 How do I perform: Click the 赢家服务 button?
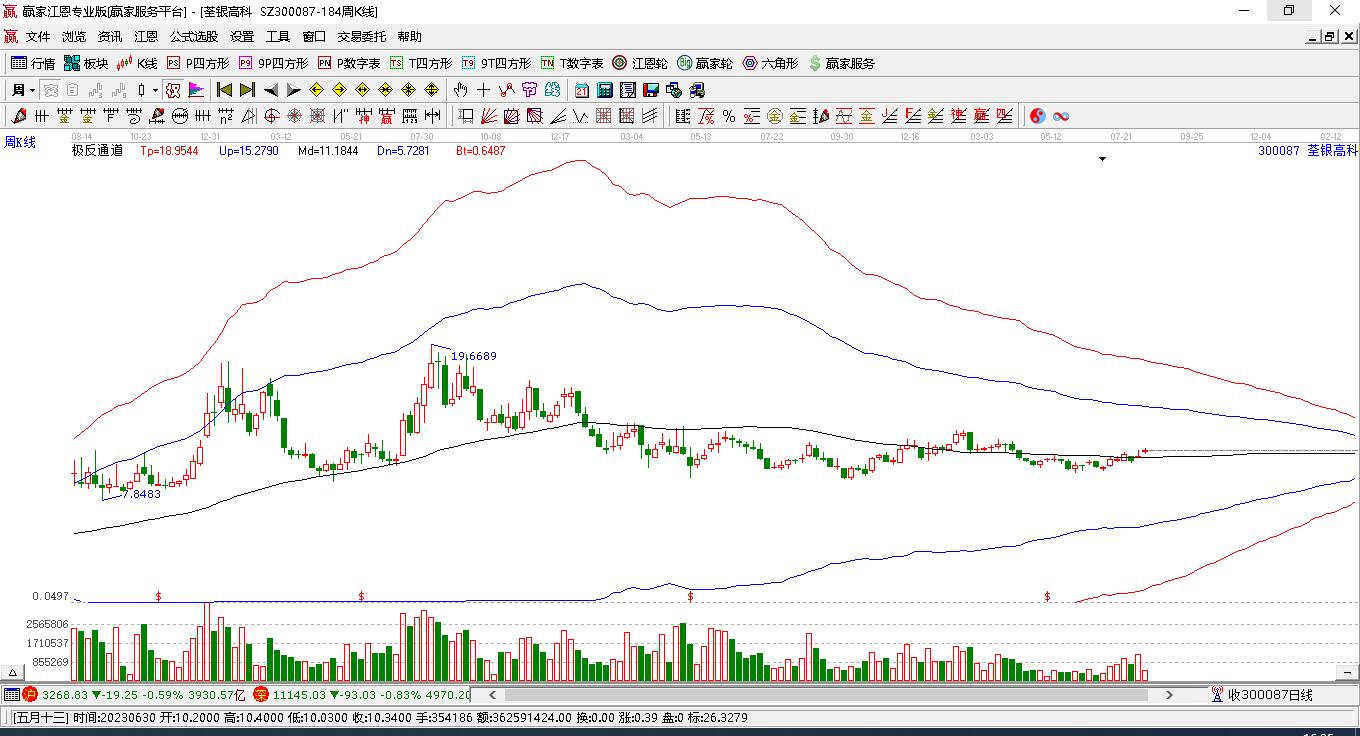click(841, 63)
